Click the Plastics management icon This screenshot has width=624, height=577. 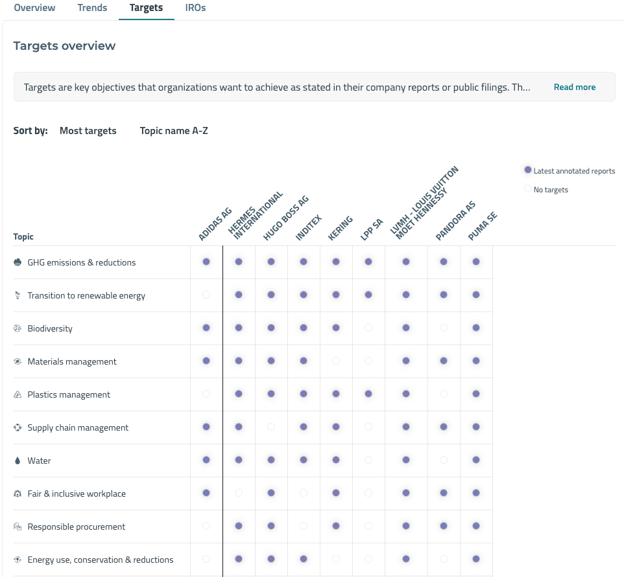(x=18, y=394)
